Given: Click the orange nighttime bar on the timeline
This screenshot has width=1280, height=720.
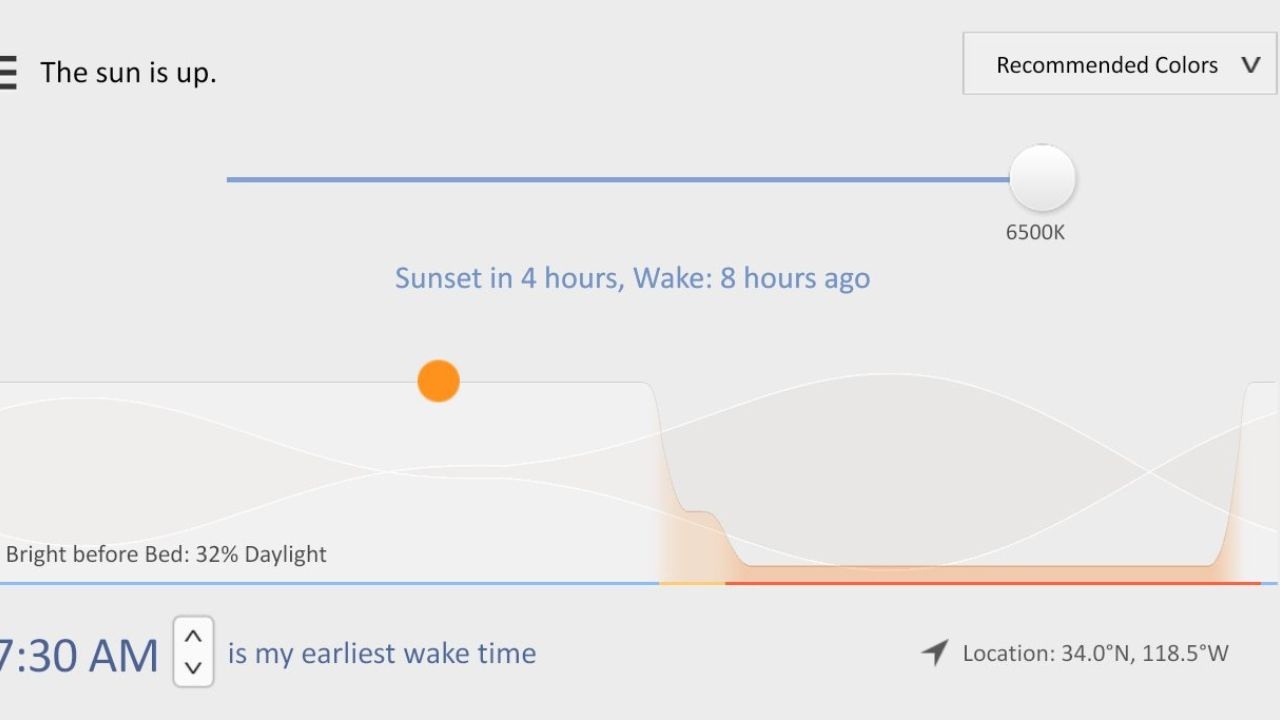Looking at the screenshot, I should pyautogui.click(x=990, y=580).
